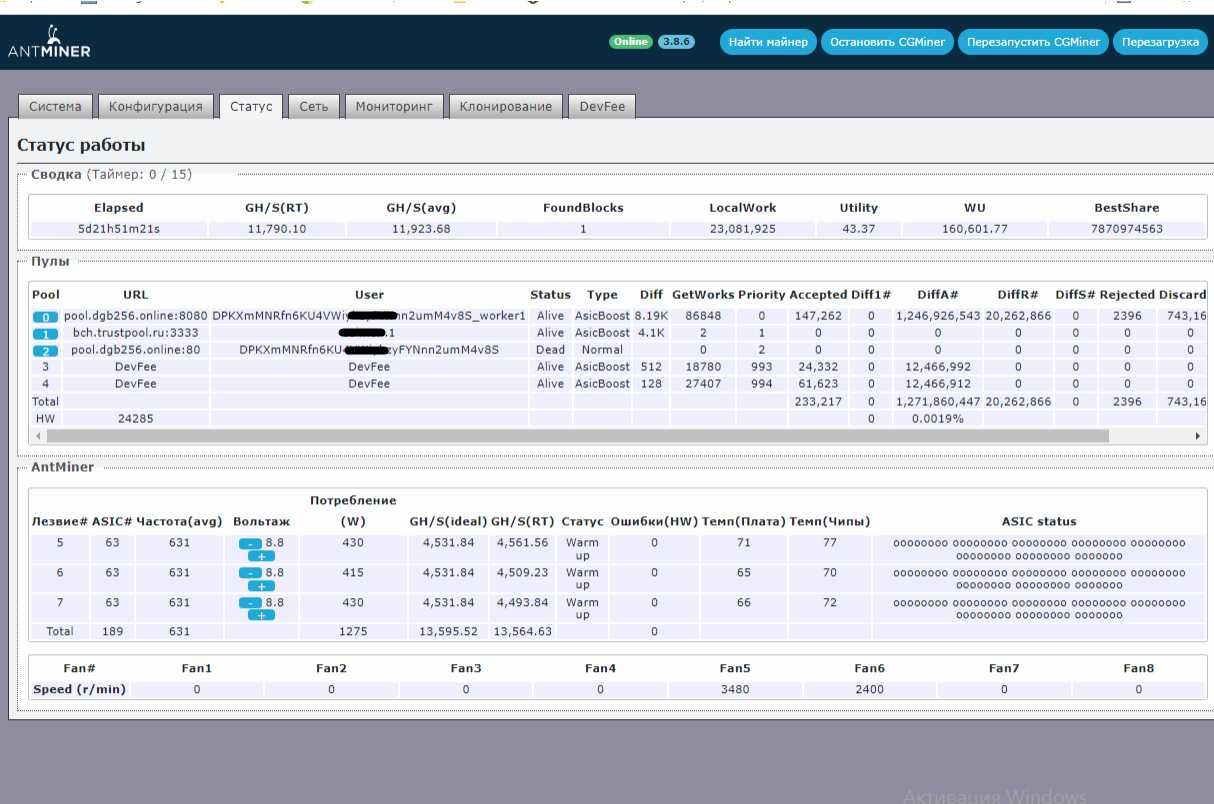Click the blade 6 board temperature 65

744,573
